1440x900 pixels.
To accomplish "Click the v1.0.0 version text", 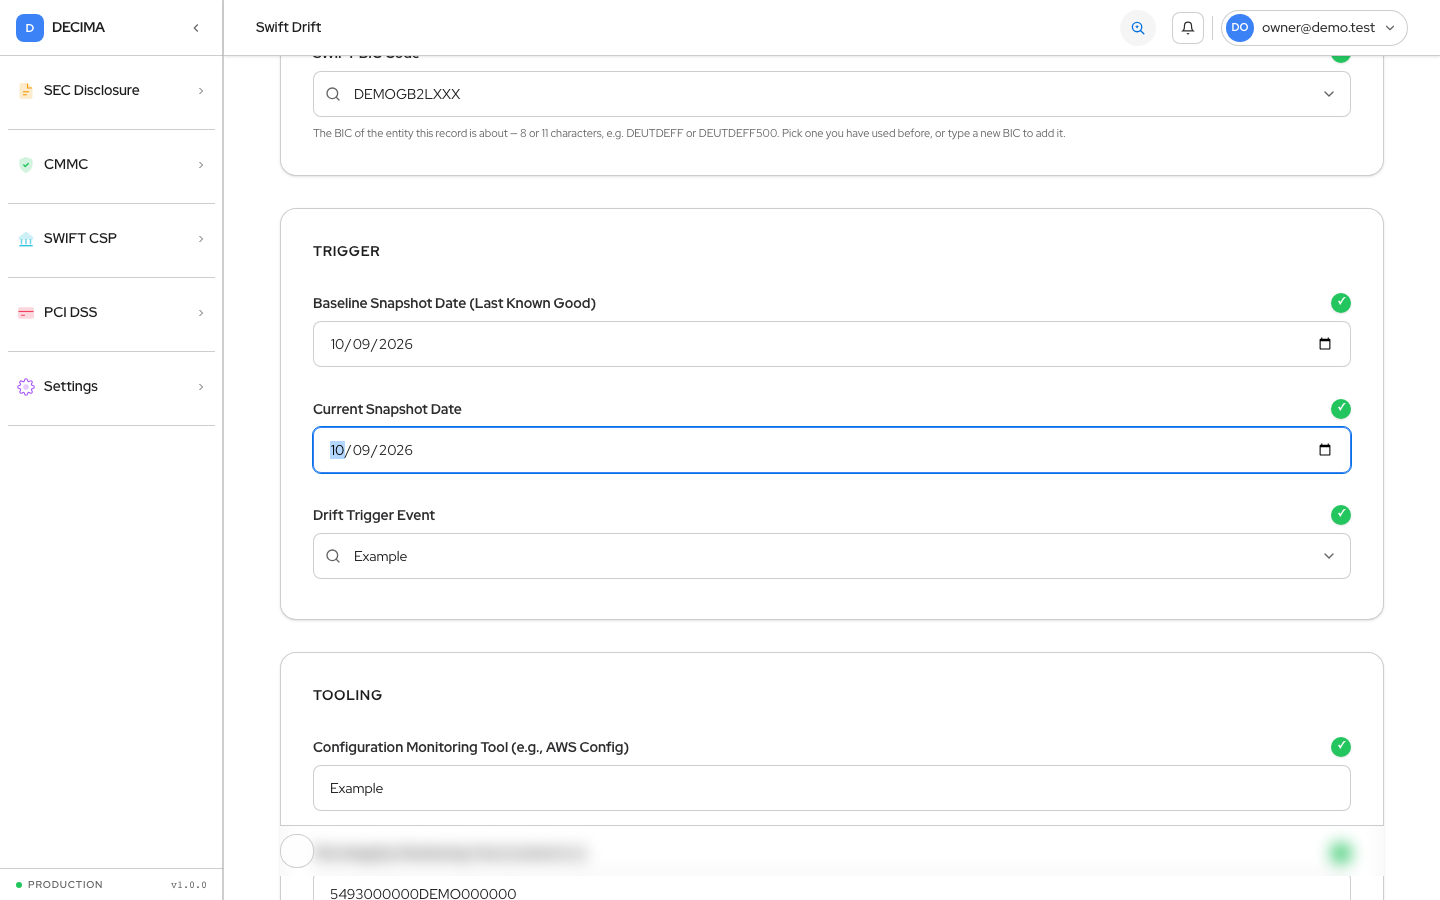I will pyautogui.click(x=189, y=885).
